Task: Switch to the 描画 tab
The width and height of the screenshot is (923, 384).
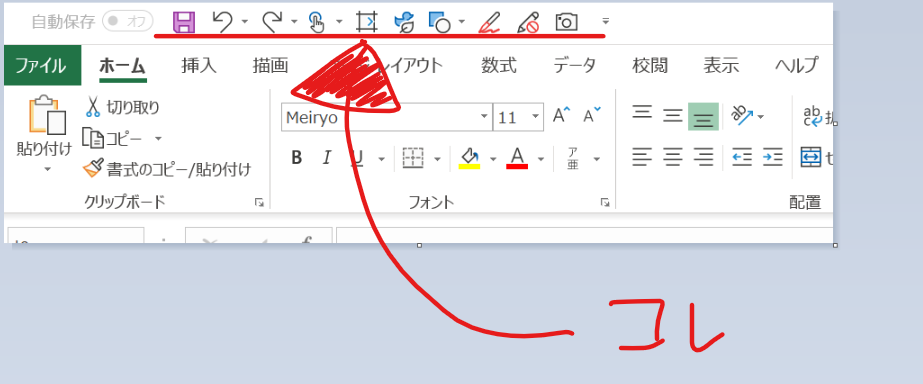Action: [x=270, y=65]
